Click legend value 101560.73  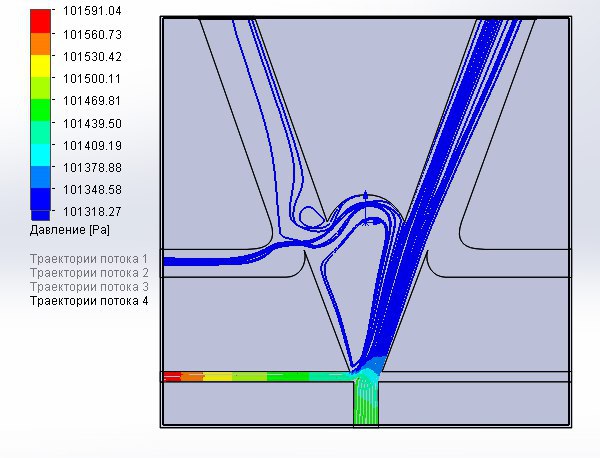(x=92, y=35)
